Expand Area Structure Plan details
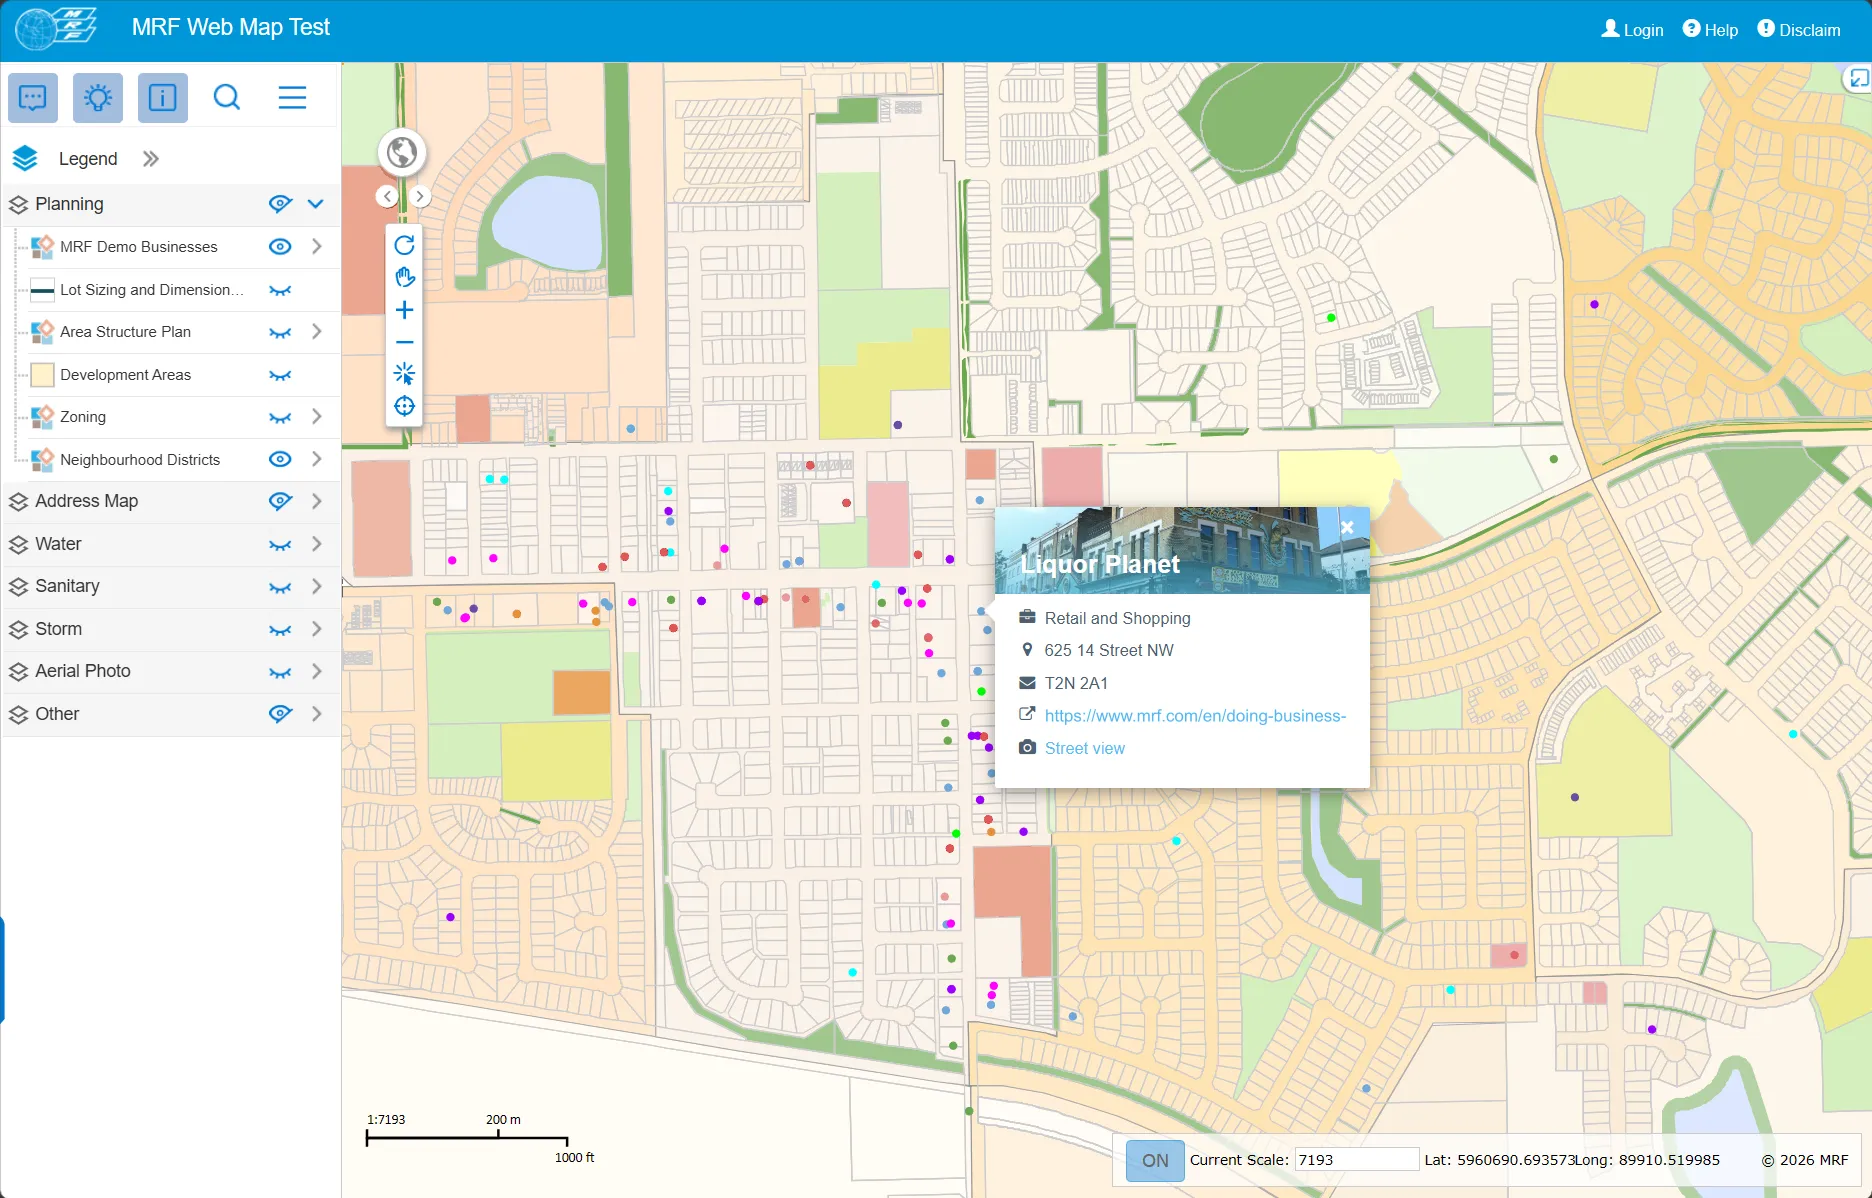Viewport: 1872px width, 1198px height. tap(316, 332)
